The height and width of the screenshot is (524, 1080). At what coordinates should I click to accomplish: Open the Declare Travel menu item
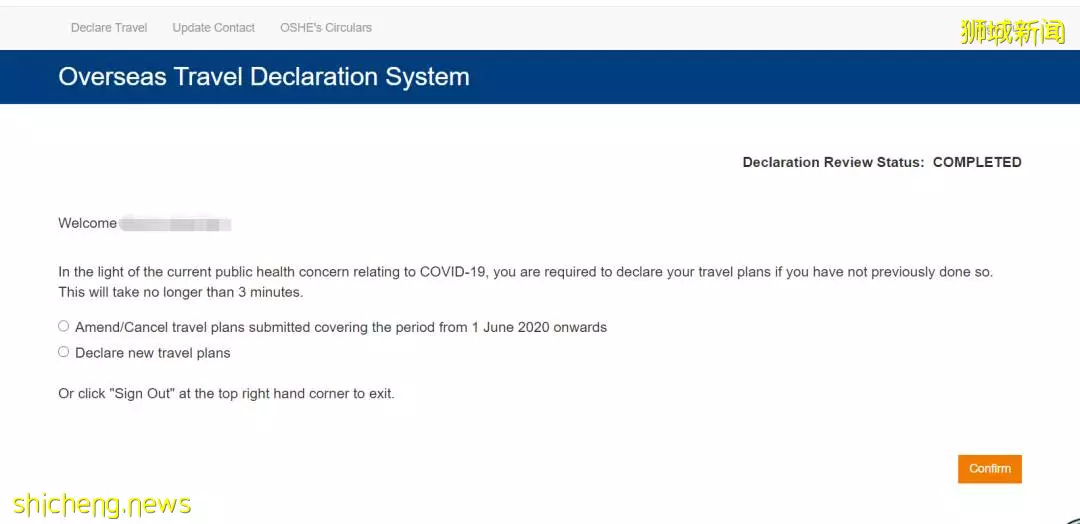click(109, 28)
